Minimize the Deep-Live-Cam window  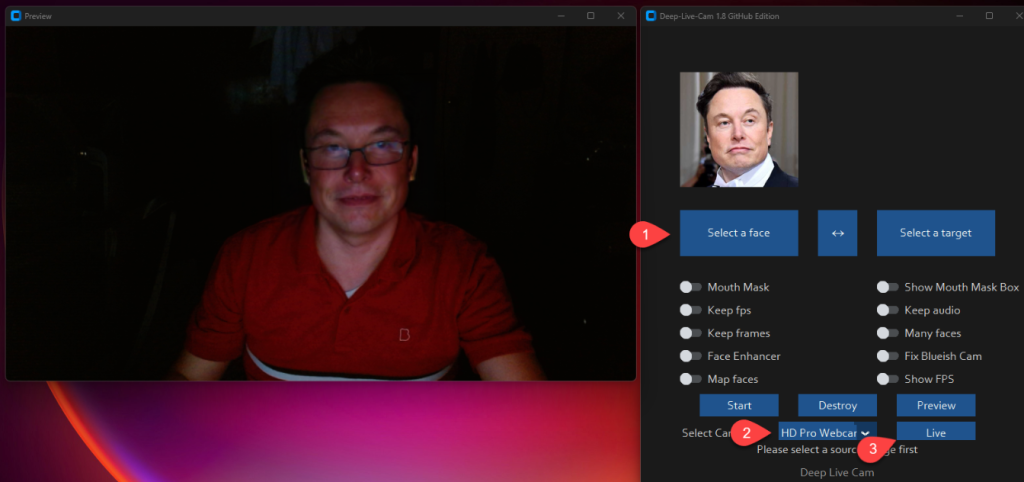(959, 16)
